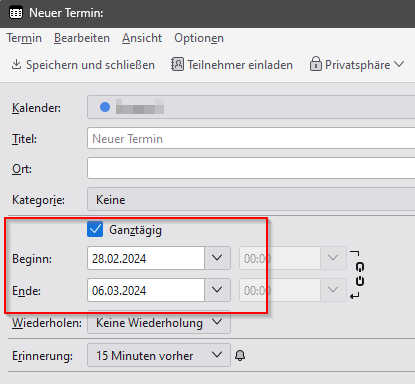Click the Privatsphäre toolbar button label
Screen dimensions: 415x384
coord(357,65)
